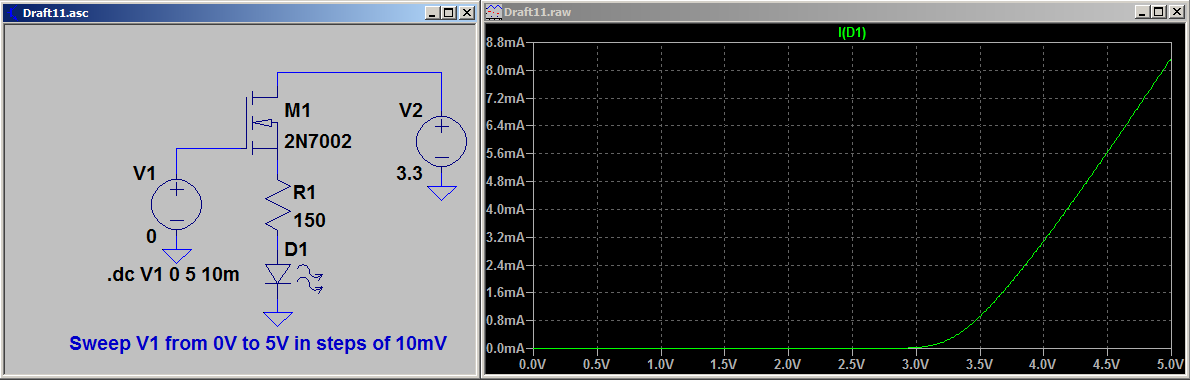Click the 3.3 voltage value of V2
The height and width of the screenshot is (380, 1190).
pos(411,174)
